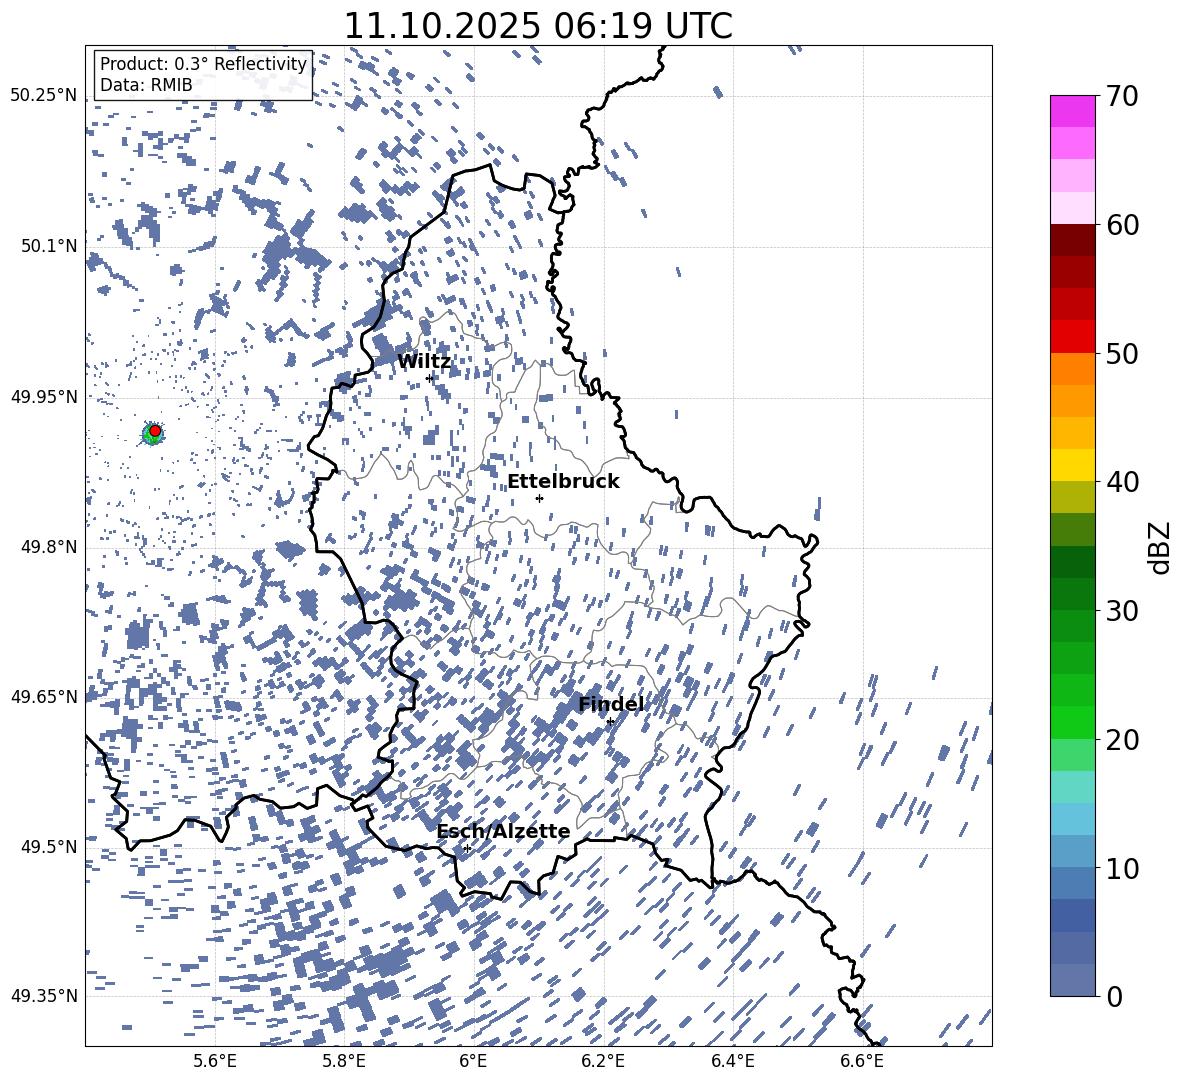Image resolution: width=1184 pixels, height=1081 pixels.
Task: Click the 'Product: 0.3° Reflectivity' text
Action: [x=203, y=64]
